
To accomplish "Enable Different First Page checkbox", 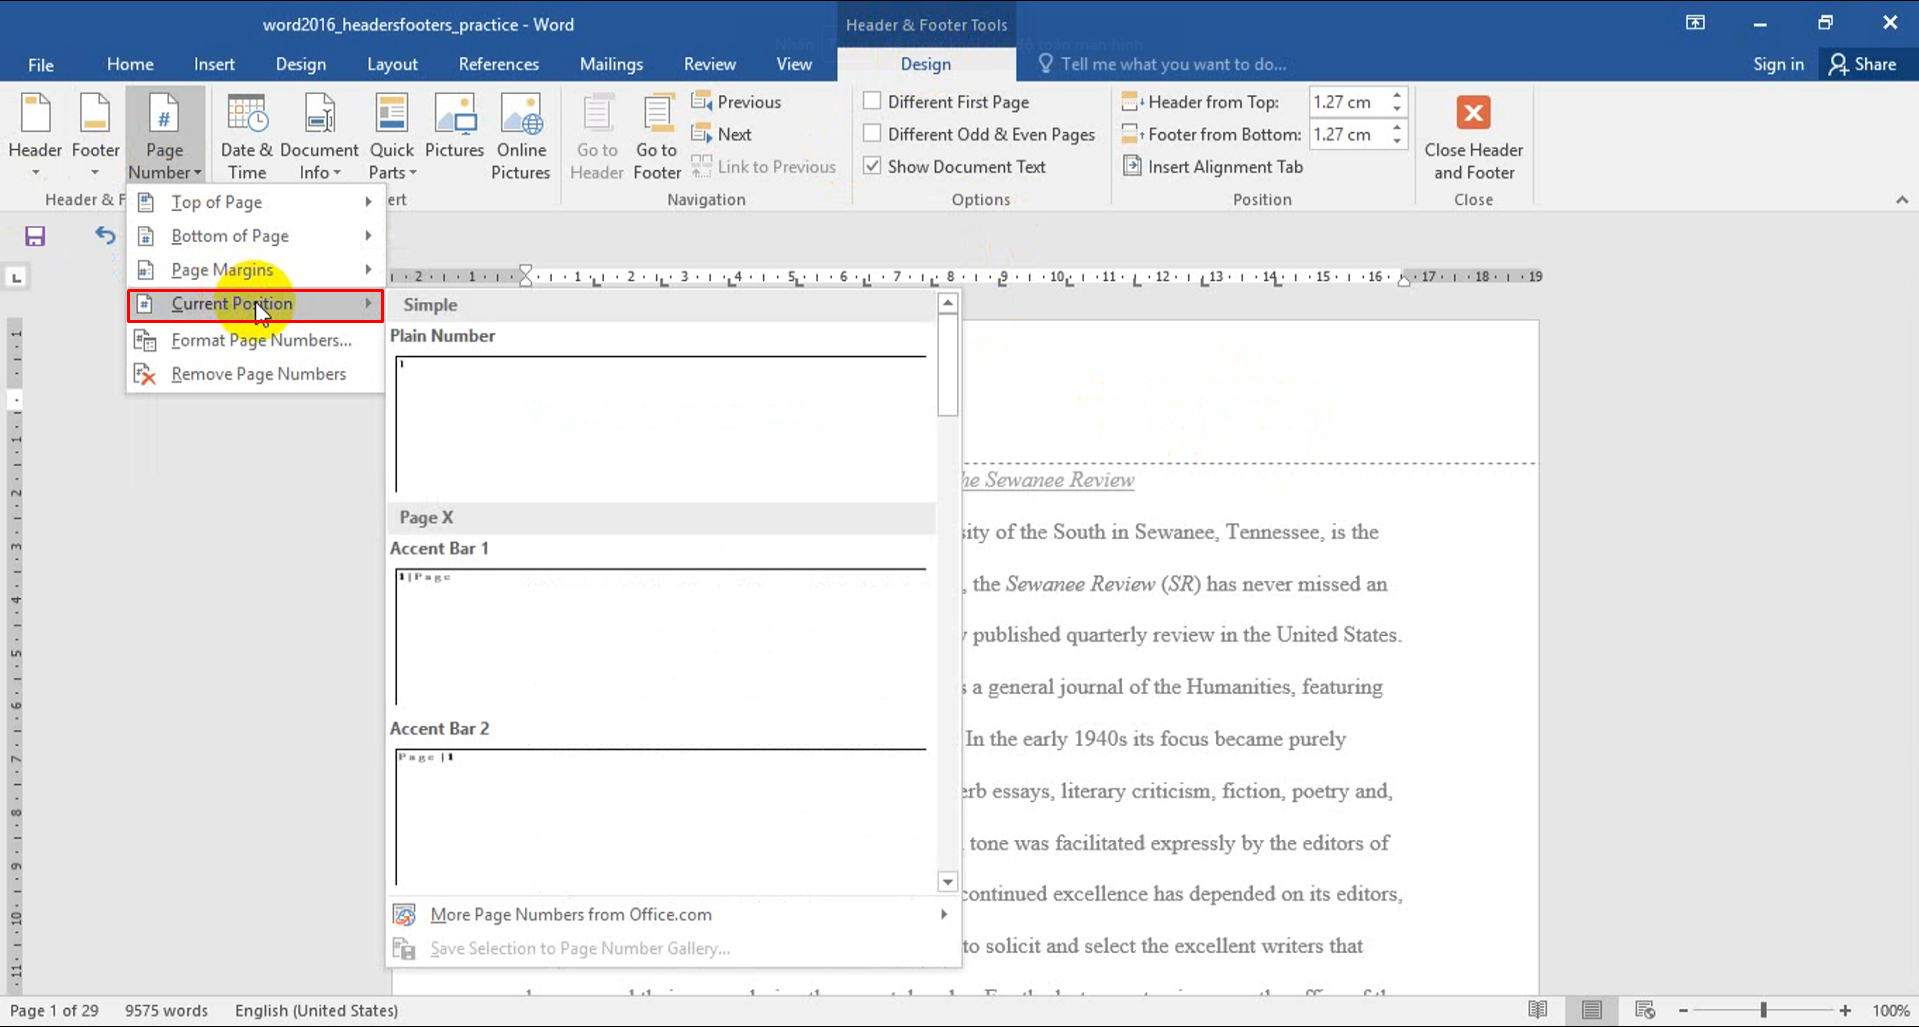I will 872,101.
